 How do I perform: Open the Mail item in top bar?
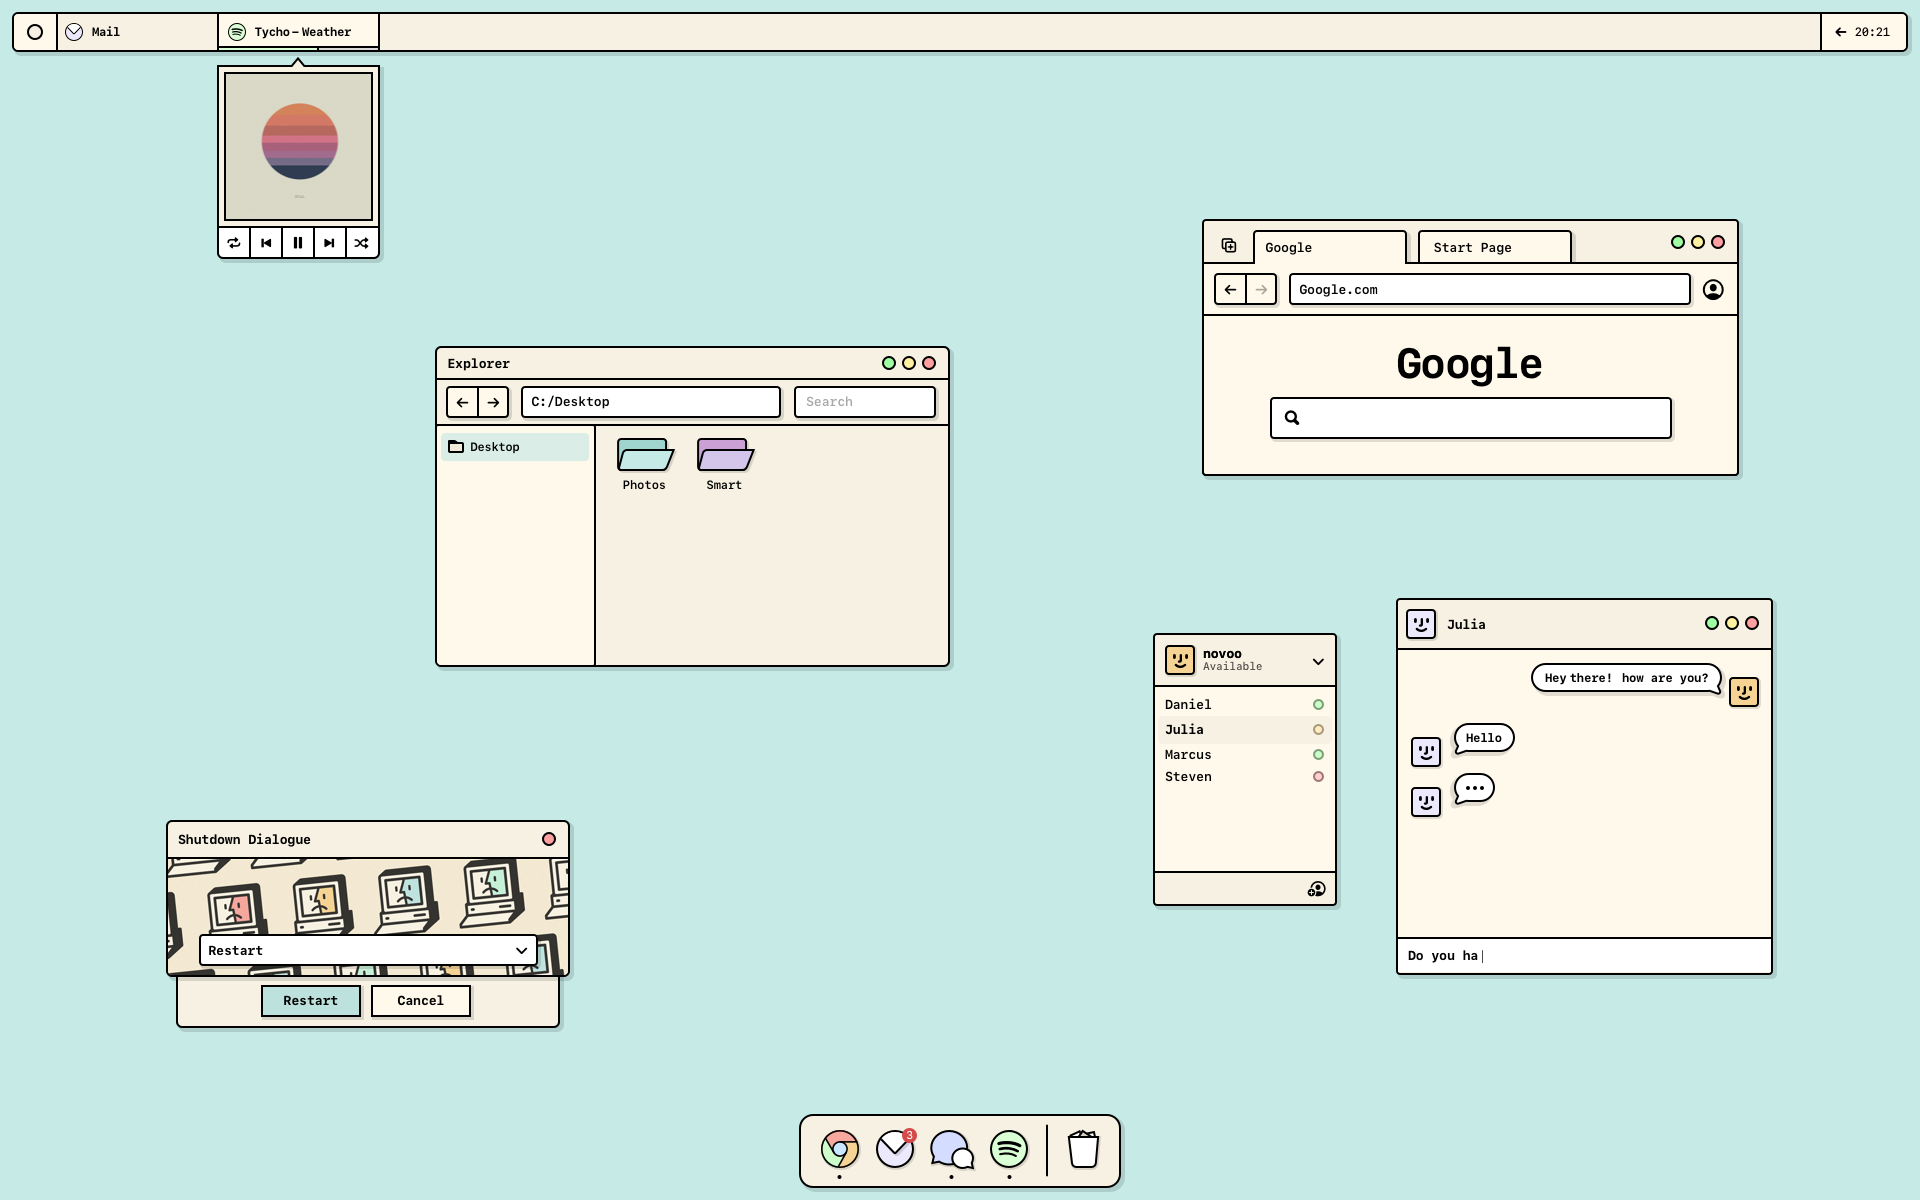(x=137, y=32)
